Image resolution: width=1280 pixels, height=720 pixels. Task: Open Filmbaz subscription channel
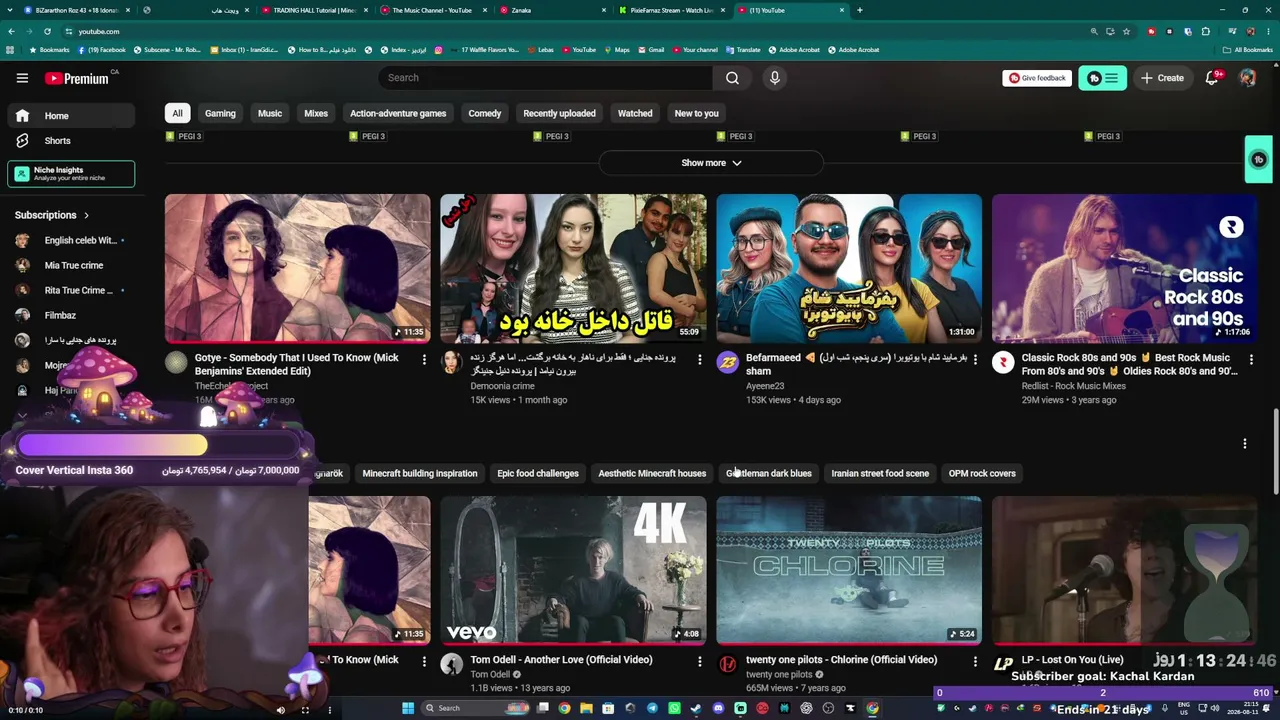coord(70,315)
